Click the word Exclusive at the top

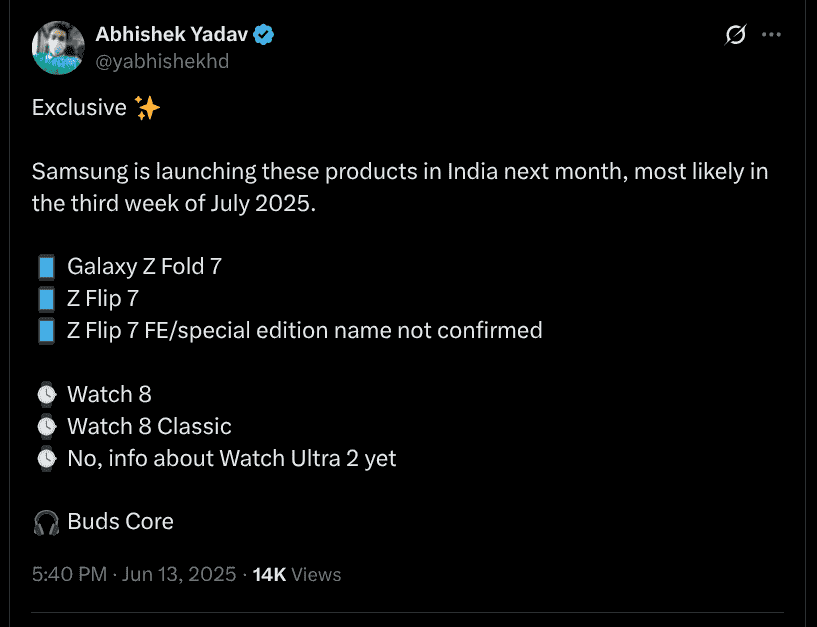click(x=79, y=107)
